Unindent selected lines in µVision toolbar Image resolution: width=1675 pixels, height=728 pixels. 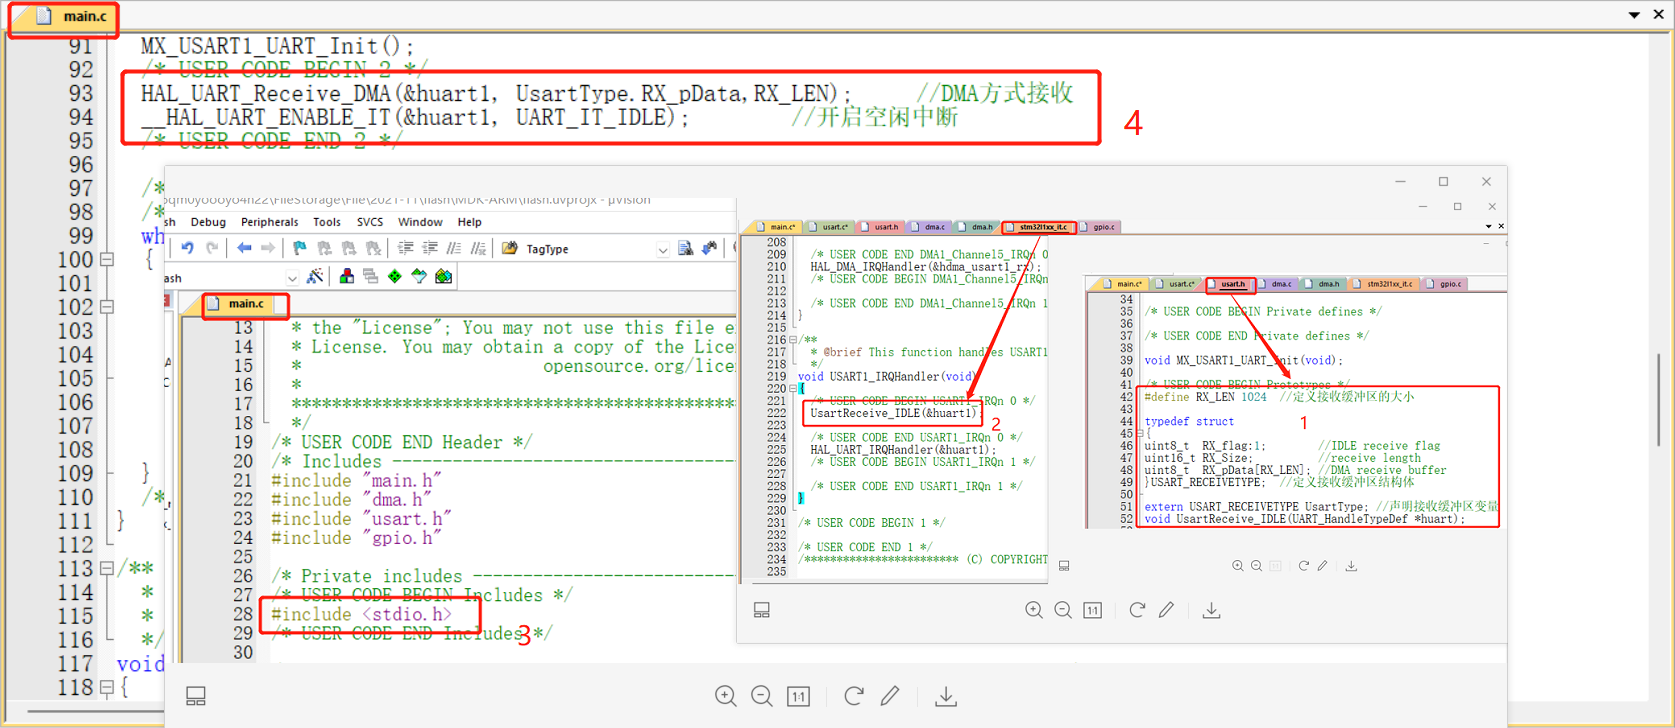pyautogui.click(x=430, y=248)
